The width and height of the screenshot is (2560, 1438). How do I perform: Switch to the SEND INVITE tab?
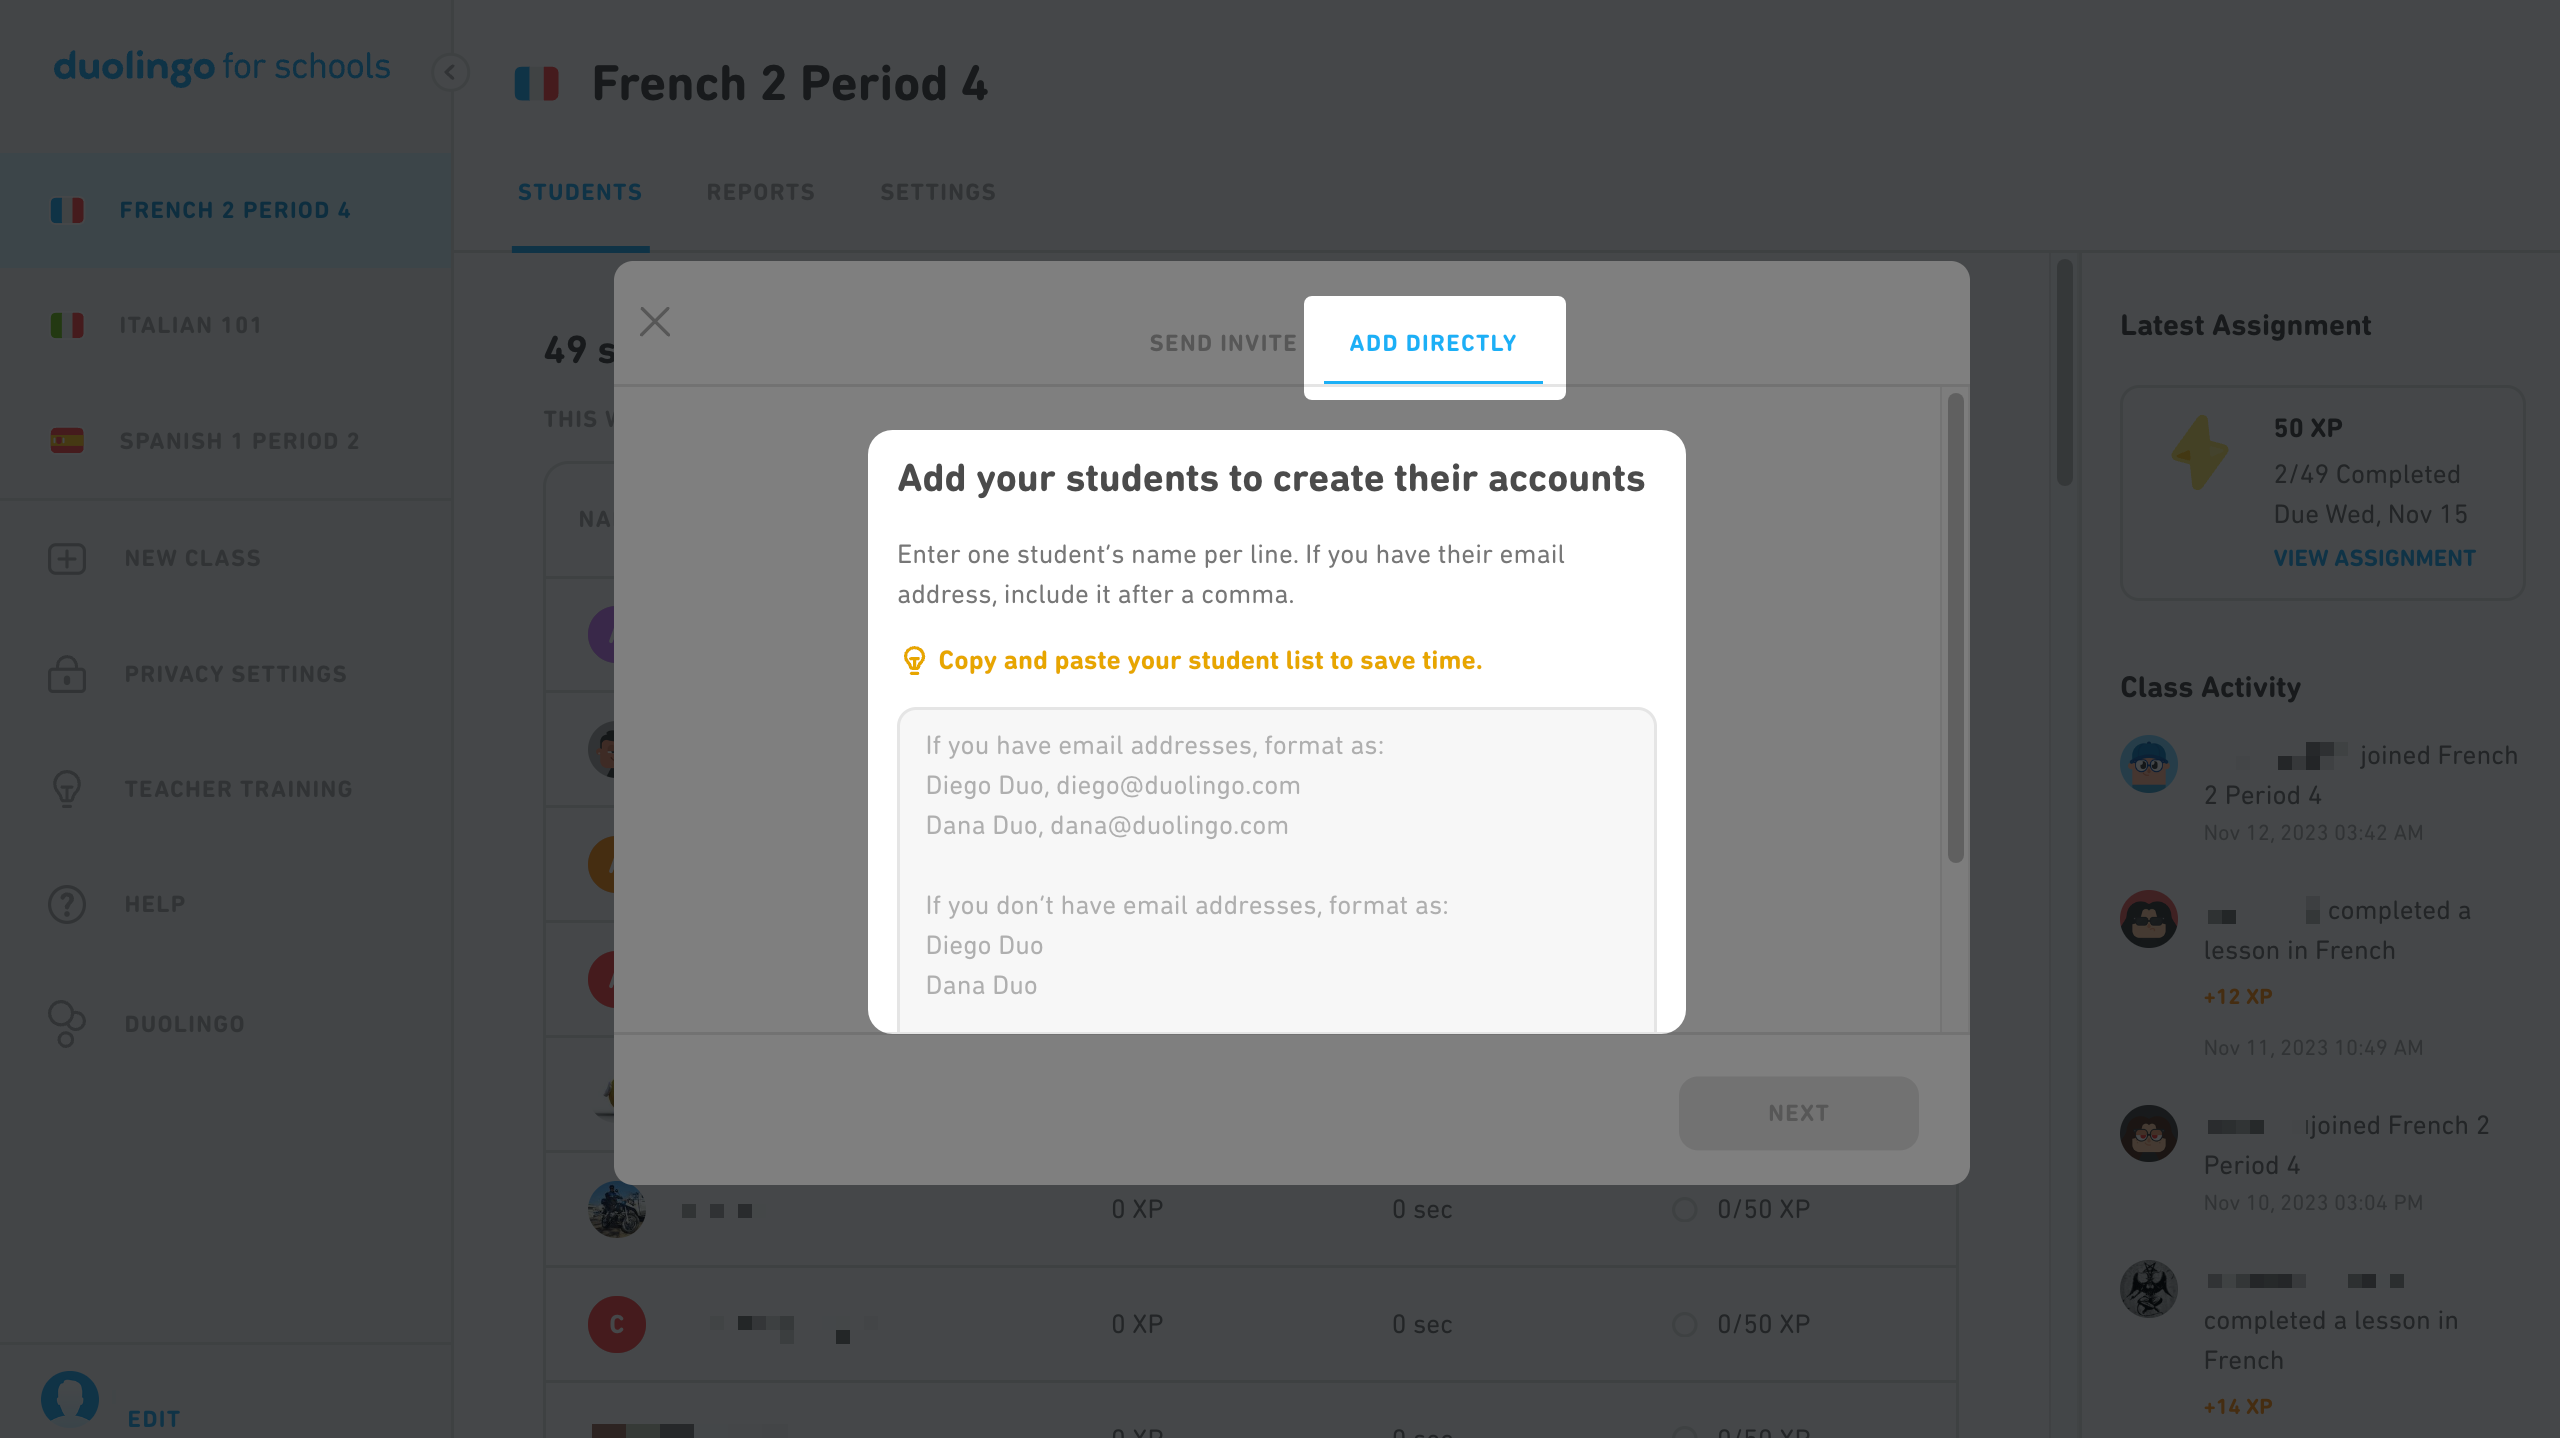click(1222, 343)
